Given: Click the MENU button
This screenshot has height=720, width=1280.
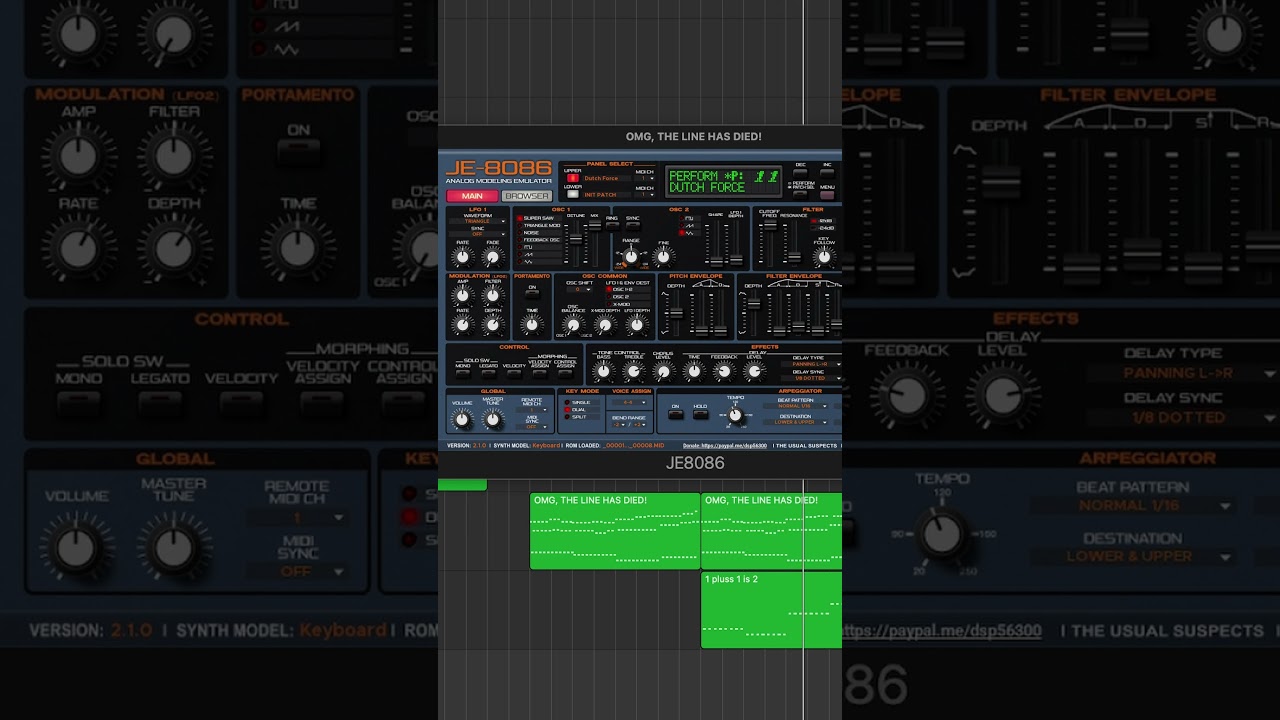Looking at the screenshot, I should (827, 194).
